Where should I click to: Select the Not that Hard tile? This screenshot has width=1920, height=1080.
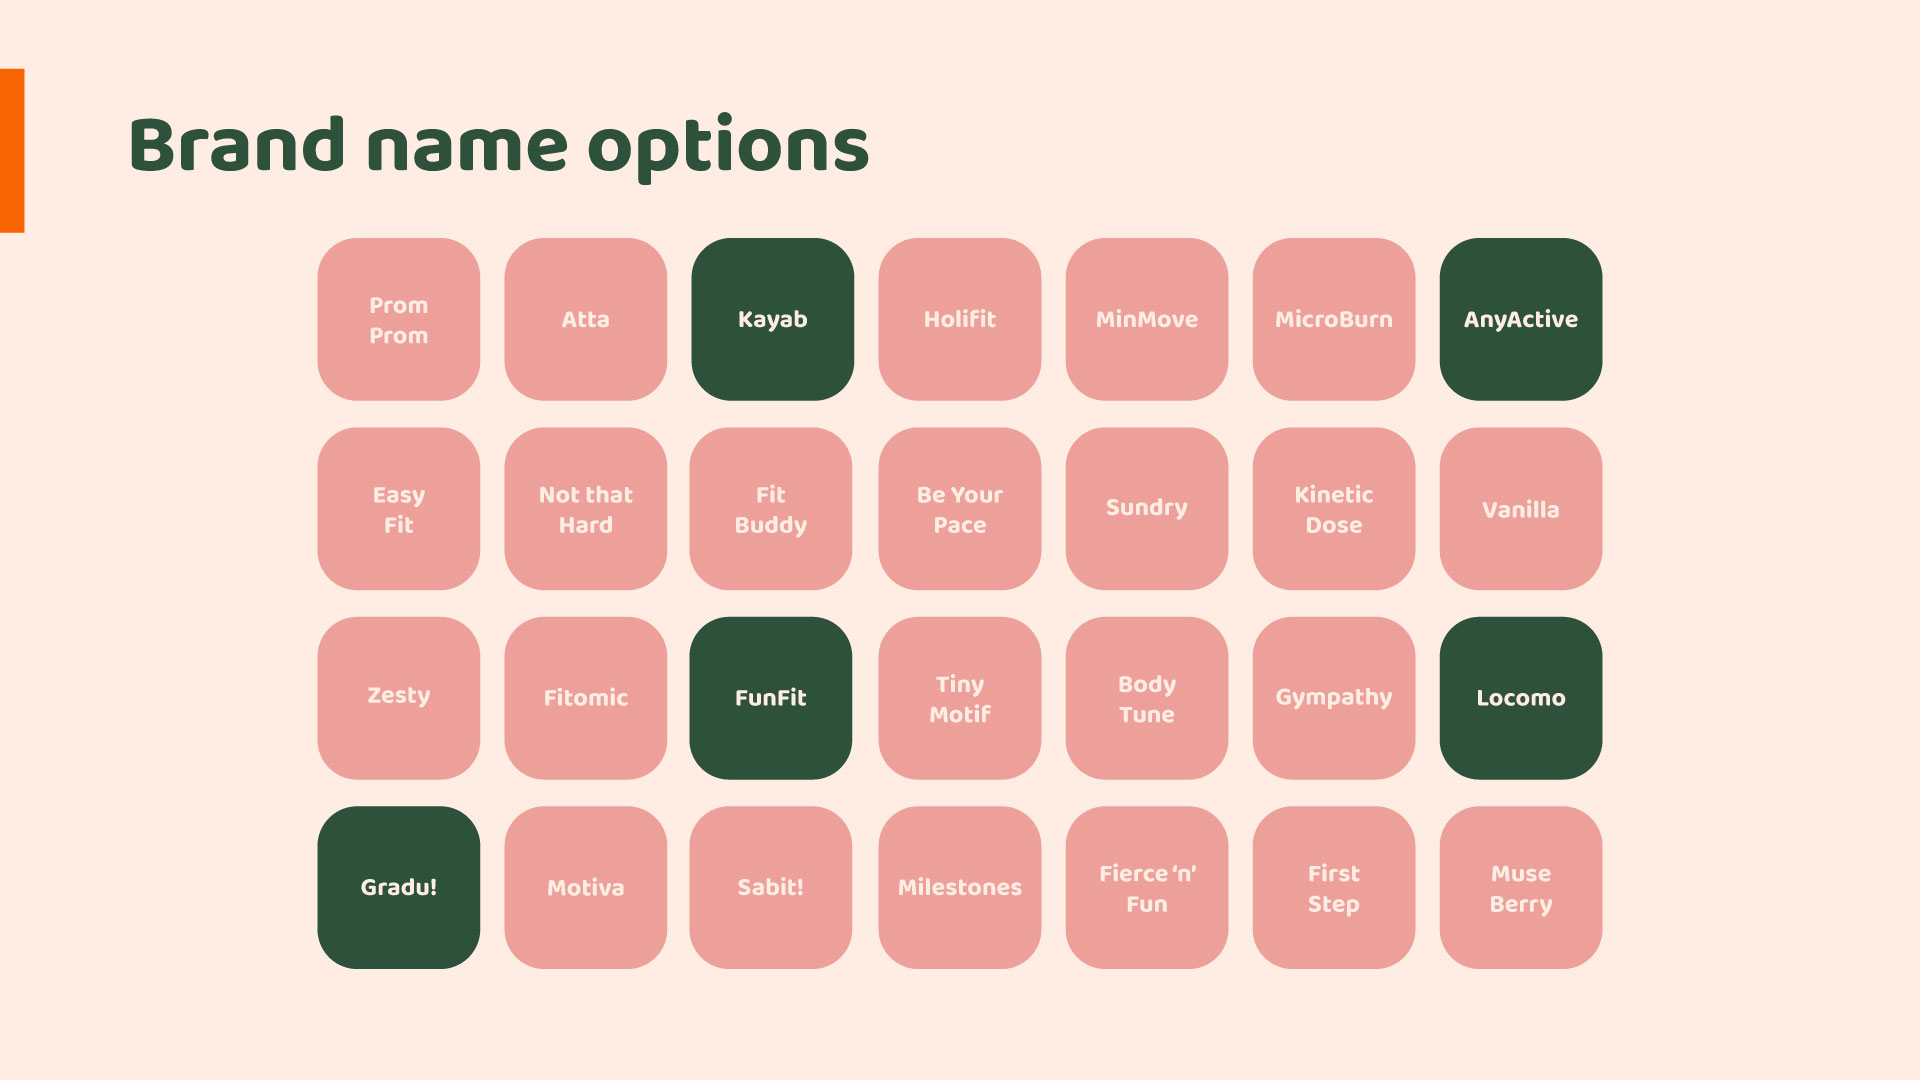[585, 509]
